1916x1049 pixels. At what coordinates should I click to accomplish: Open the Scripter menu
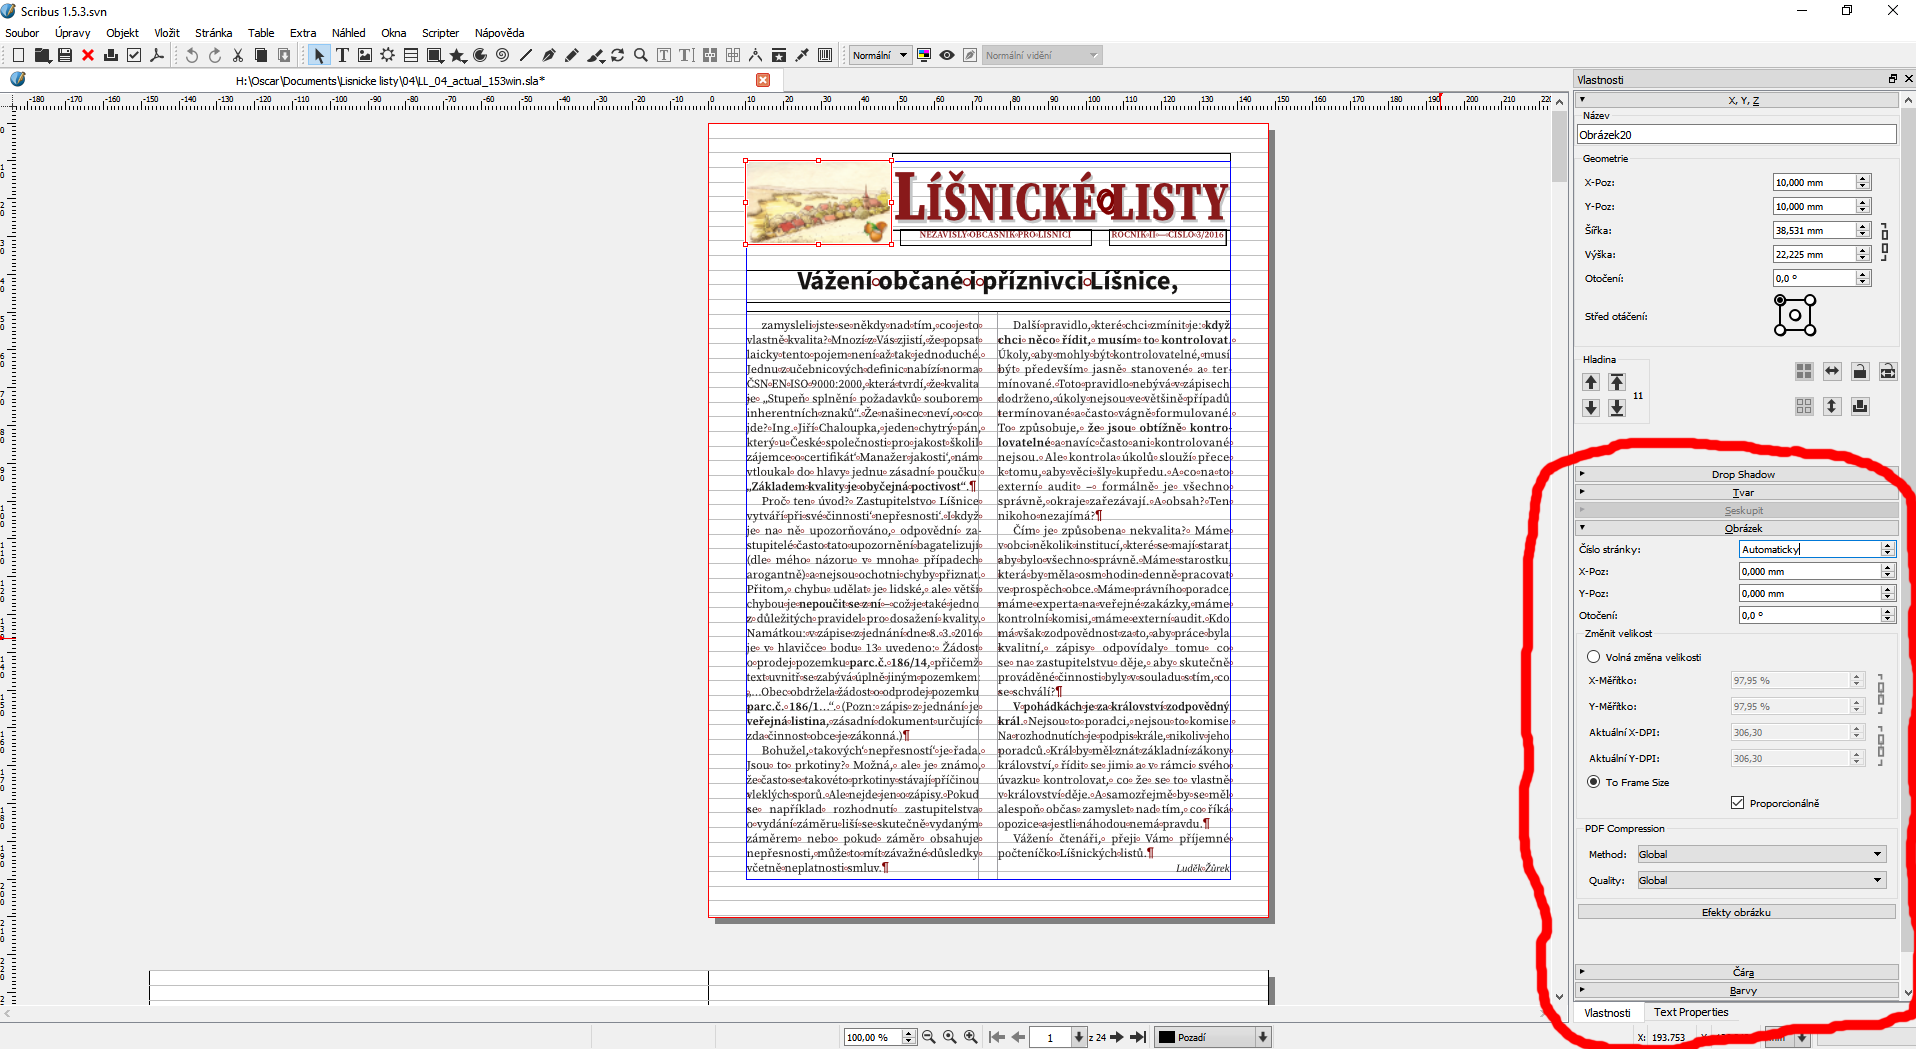[x=440, y=33]
